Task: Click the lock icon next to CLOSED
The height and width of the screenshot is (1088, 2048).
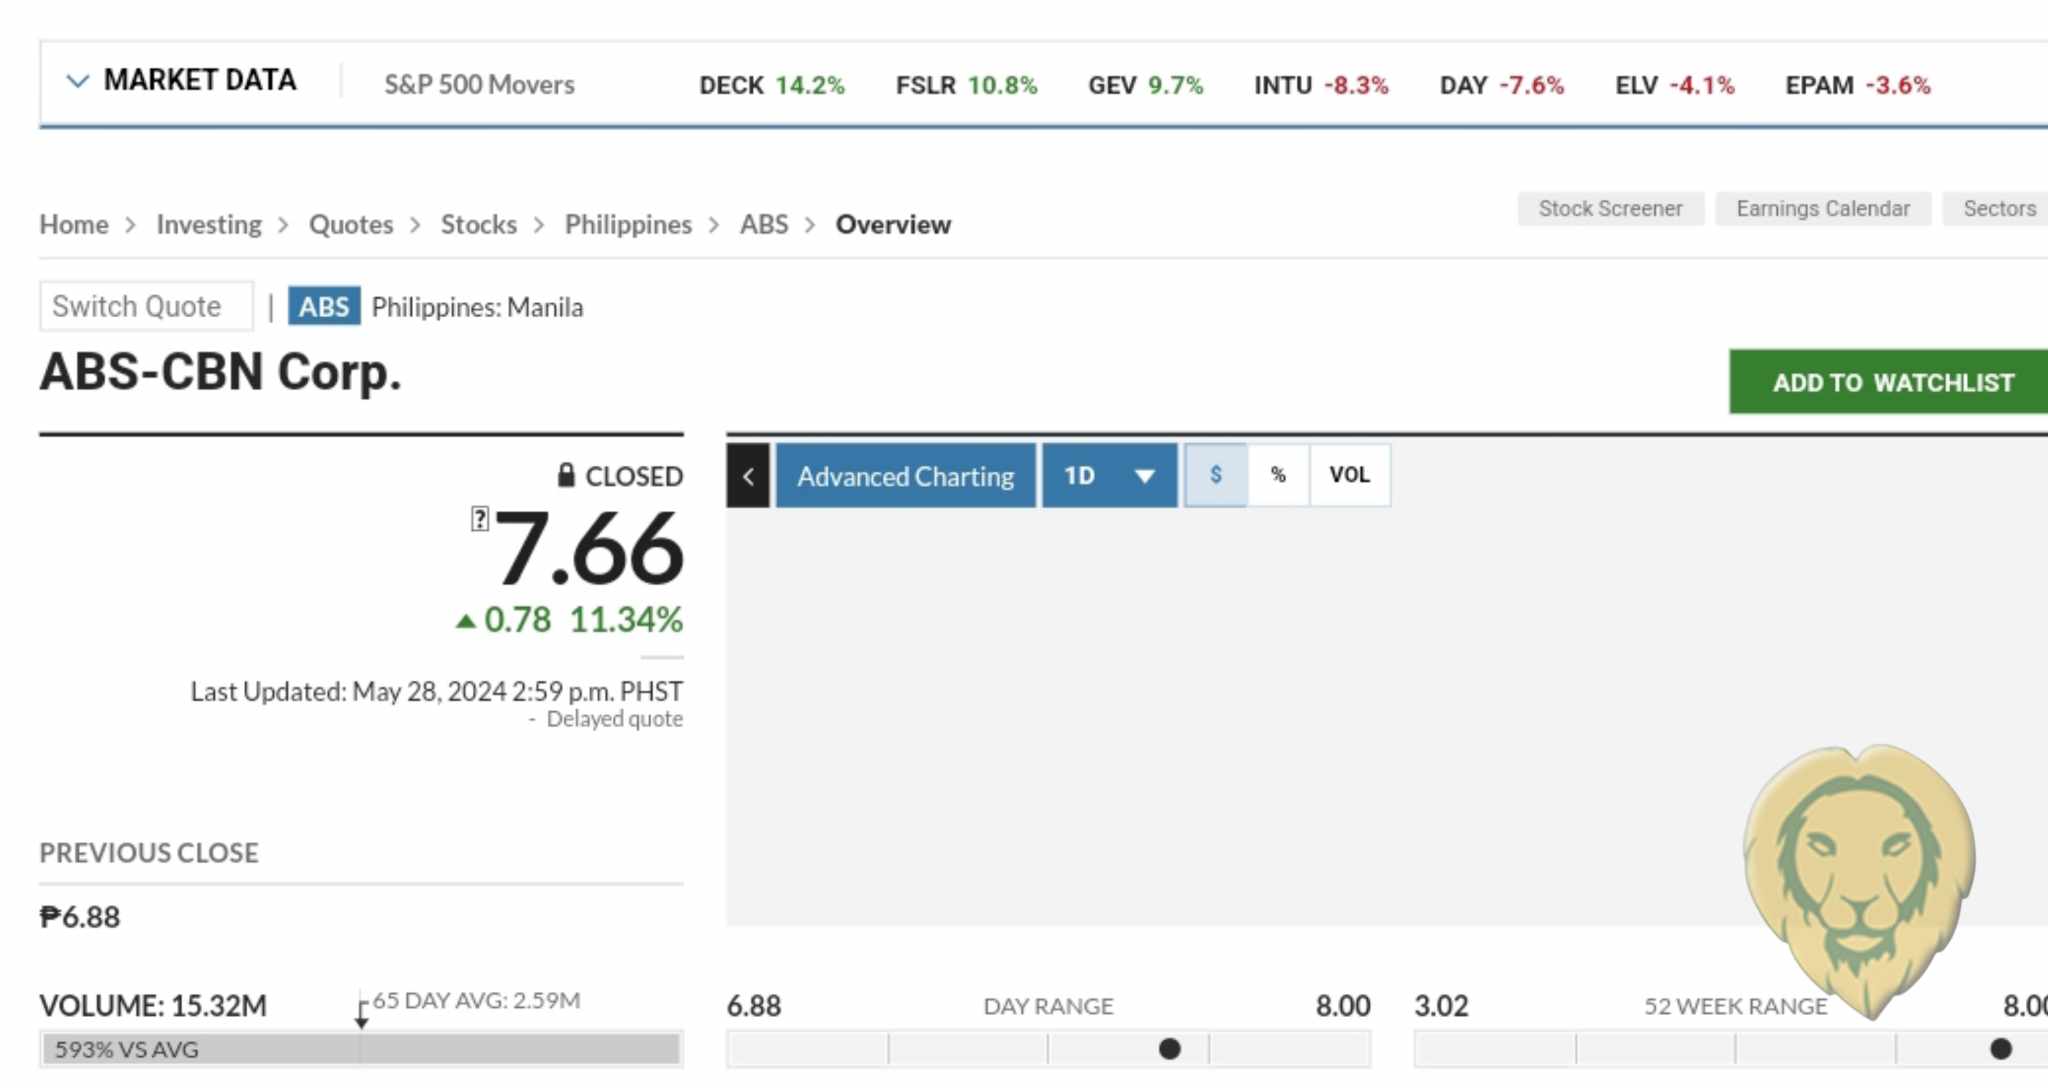Action: [x=566, y=474]
